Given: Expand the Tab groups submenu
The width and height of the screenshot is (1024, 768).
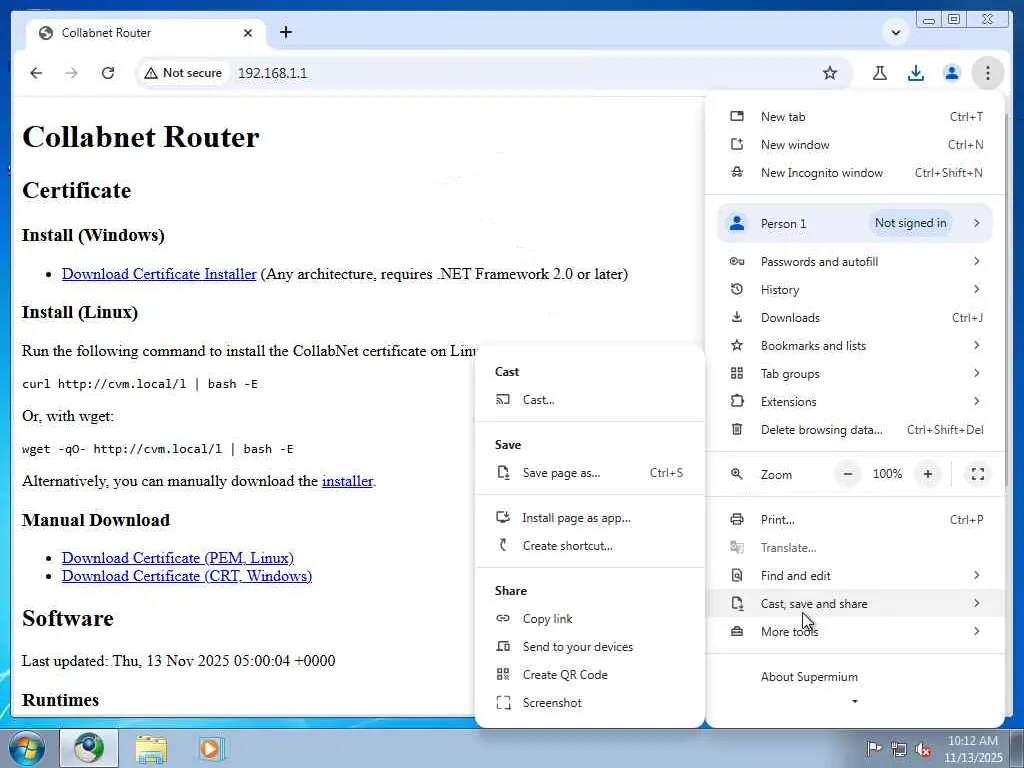Looking at the screenshot, I should click(x=856, y=374).
